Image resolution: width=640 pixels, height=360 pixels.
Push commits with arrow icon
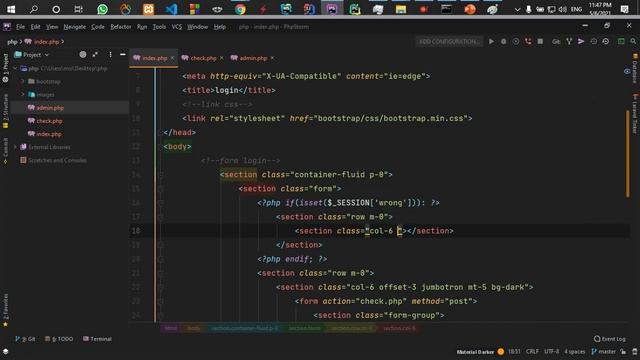581,42
